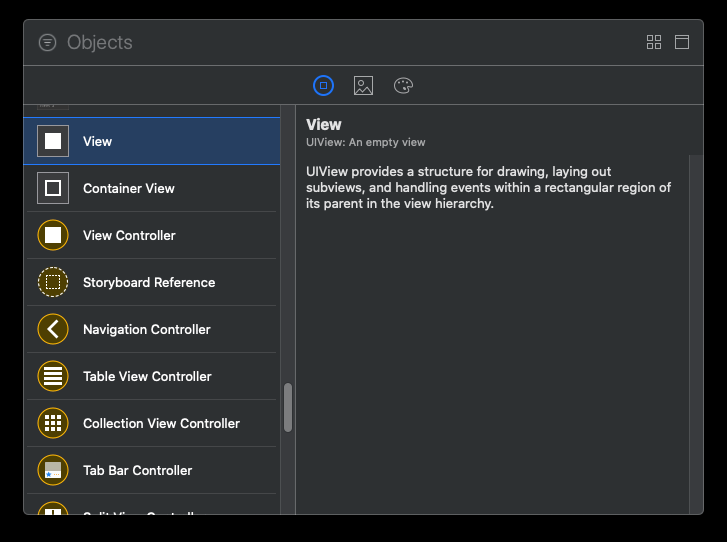Click the detail pane vertical scrollbar
Screen dimensions: 727x542
tap(696, 330)
